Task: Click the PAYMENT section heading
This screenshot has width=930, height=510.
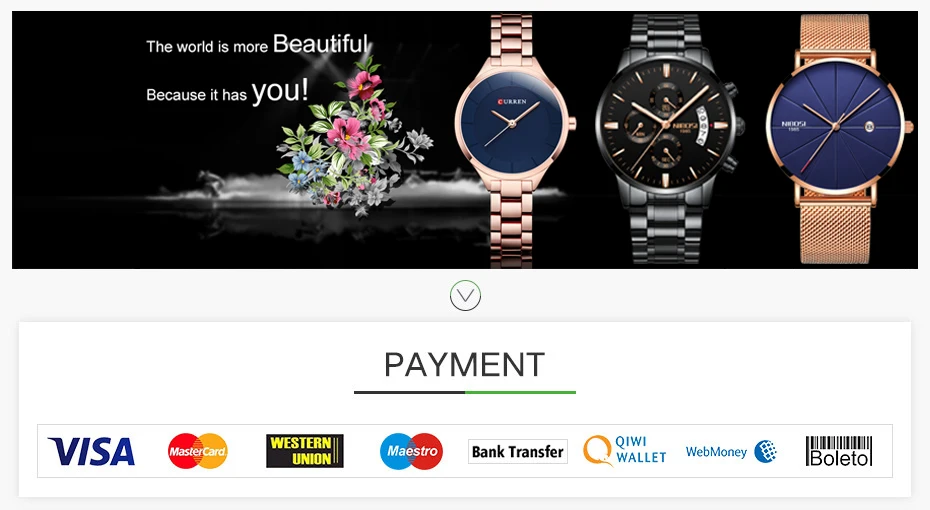Action: coord(464,365)
